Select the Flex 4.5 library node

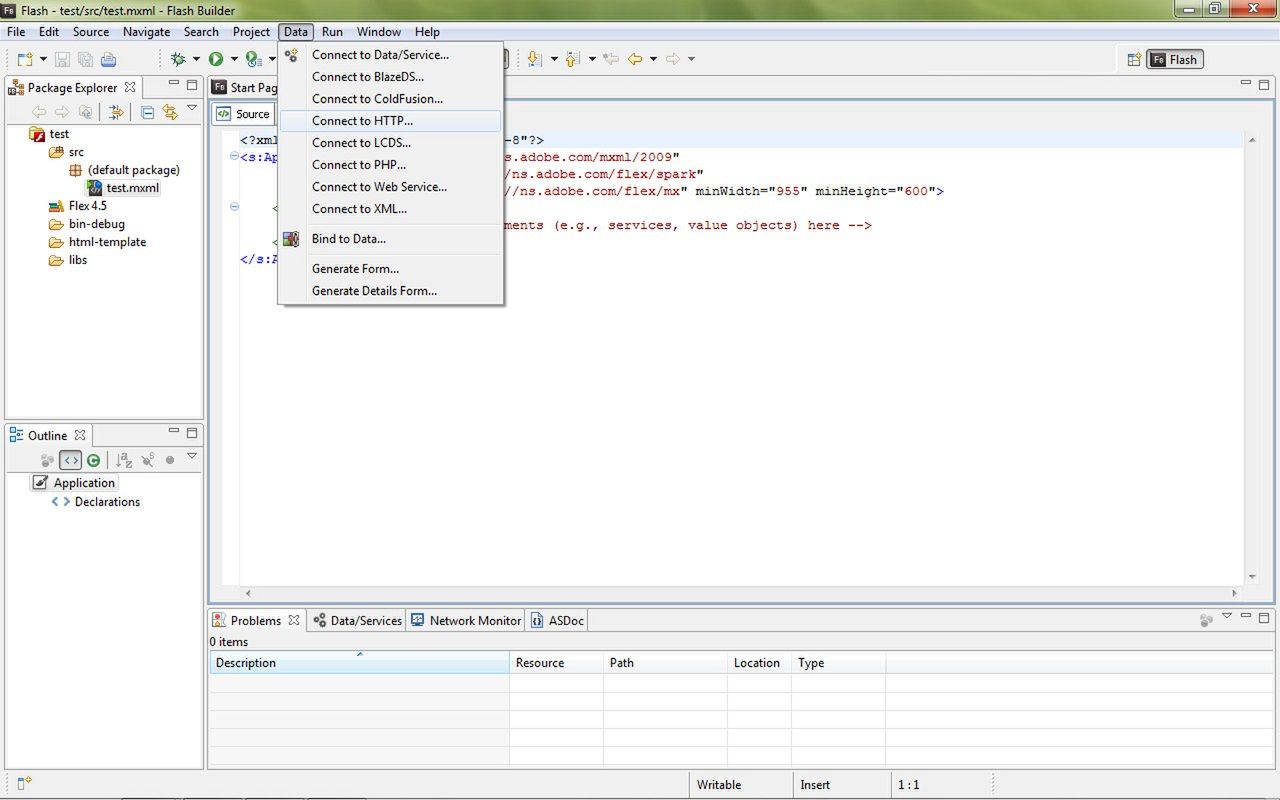point(78,206)
